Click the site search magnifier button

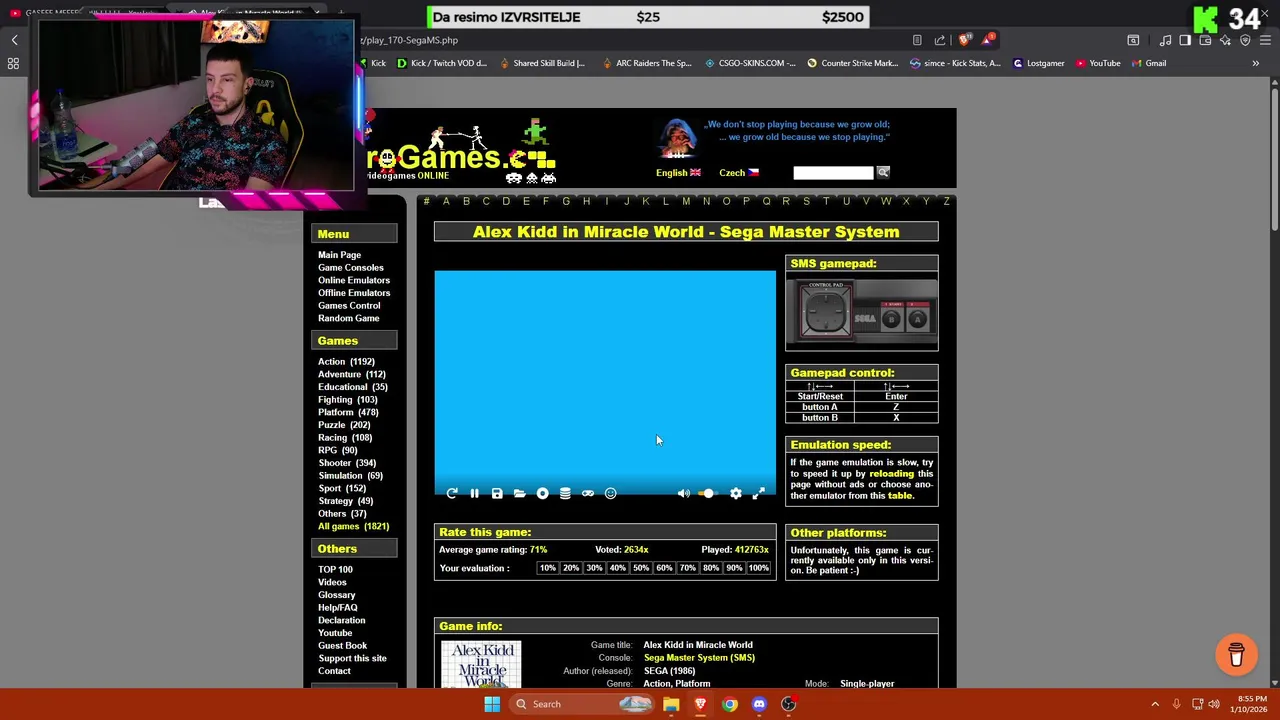pyautogui.click(x=883, y=172)
